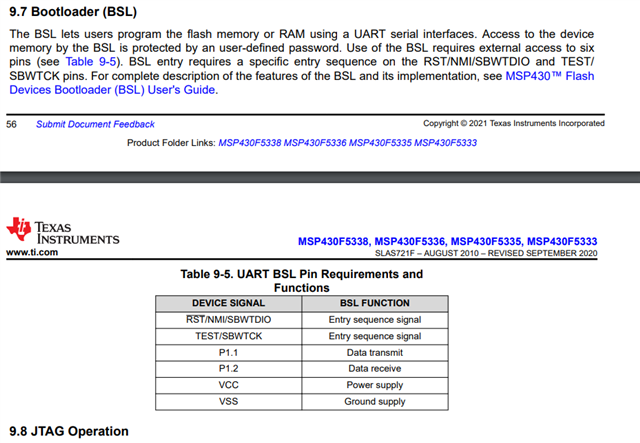Click Submit Document Feedback link

pos(95,124)
